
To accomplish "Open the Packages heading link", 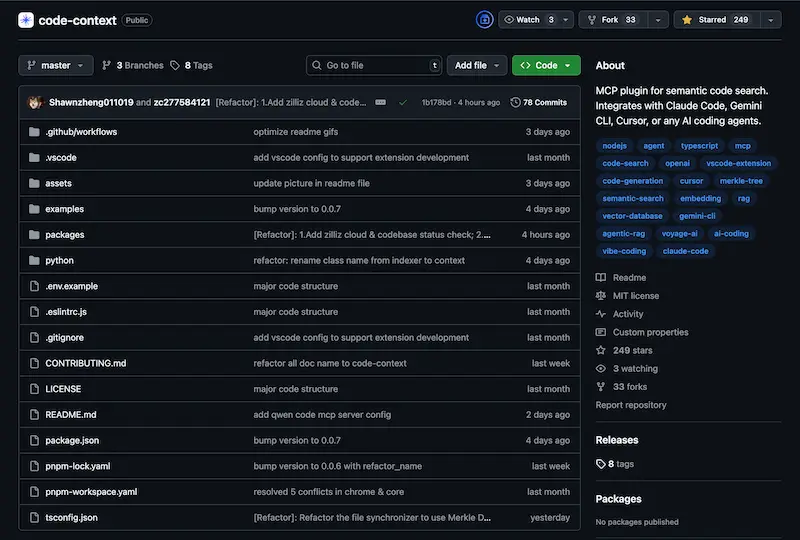I will coord(618,499).
